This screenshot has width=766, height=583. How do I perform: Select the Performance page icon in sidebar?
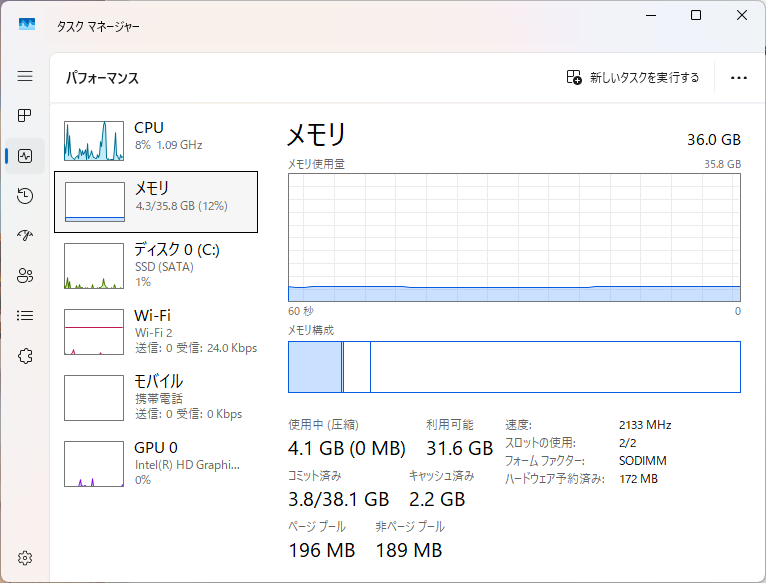coord(25,156)
